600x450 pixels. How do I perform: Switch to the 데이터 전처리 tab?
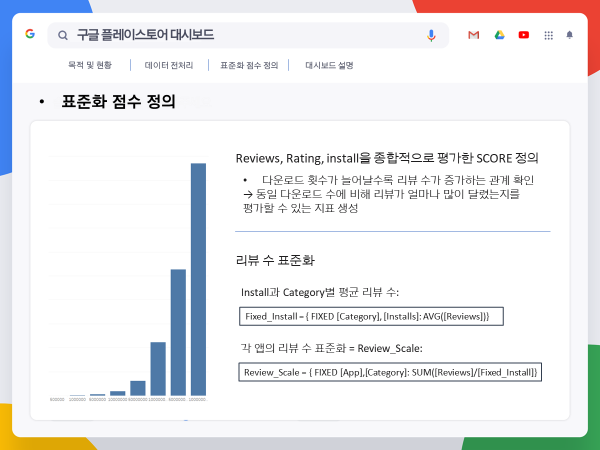coord(169,65)
